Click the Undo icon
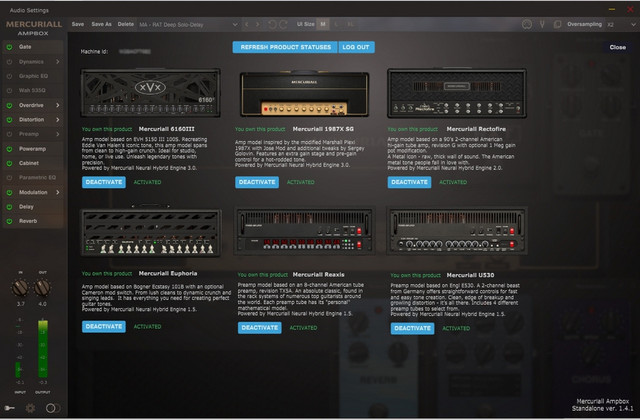 (272, 24)
